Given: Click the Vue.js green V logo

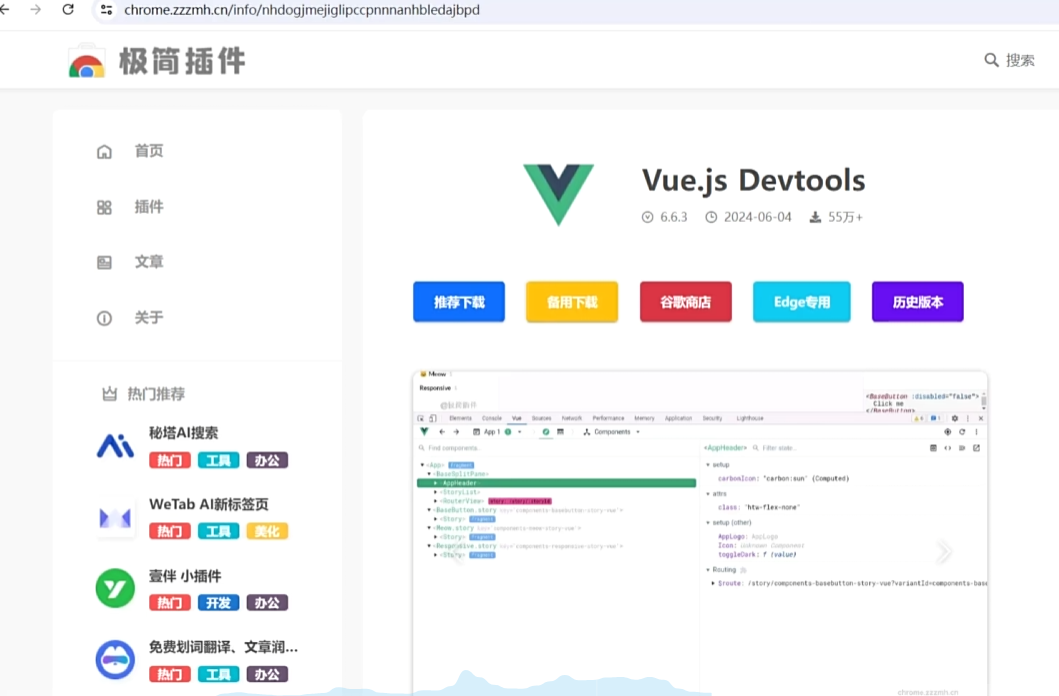Looking at the screenshot, I should tap(559, 194).
